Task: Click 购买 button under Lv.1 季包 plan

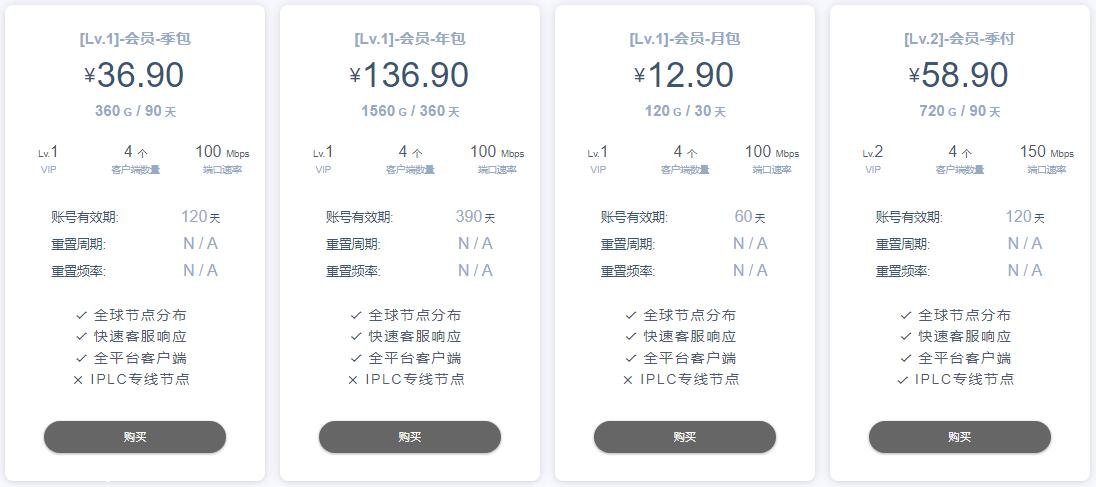Action: 135,437
